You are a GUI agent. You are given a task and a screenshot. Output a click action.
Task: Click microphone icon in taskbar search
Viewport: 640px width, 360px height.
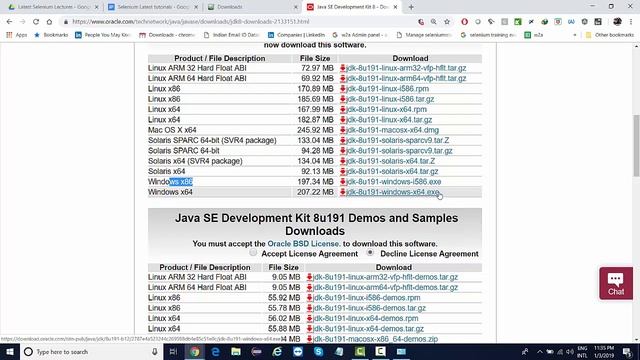point(155,351)
